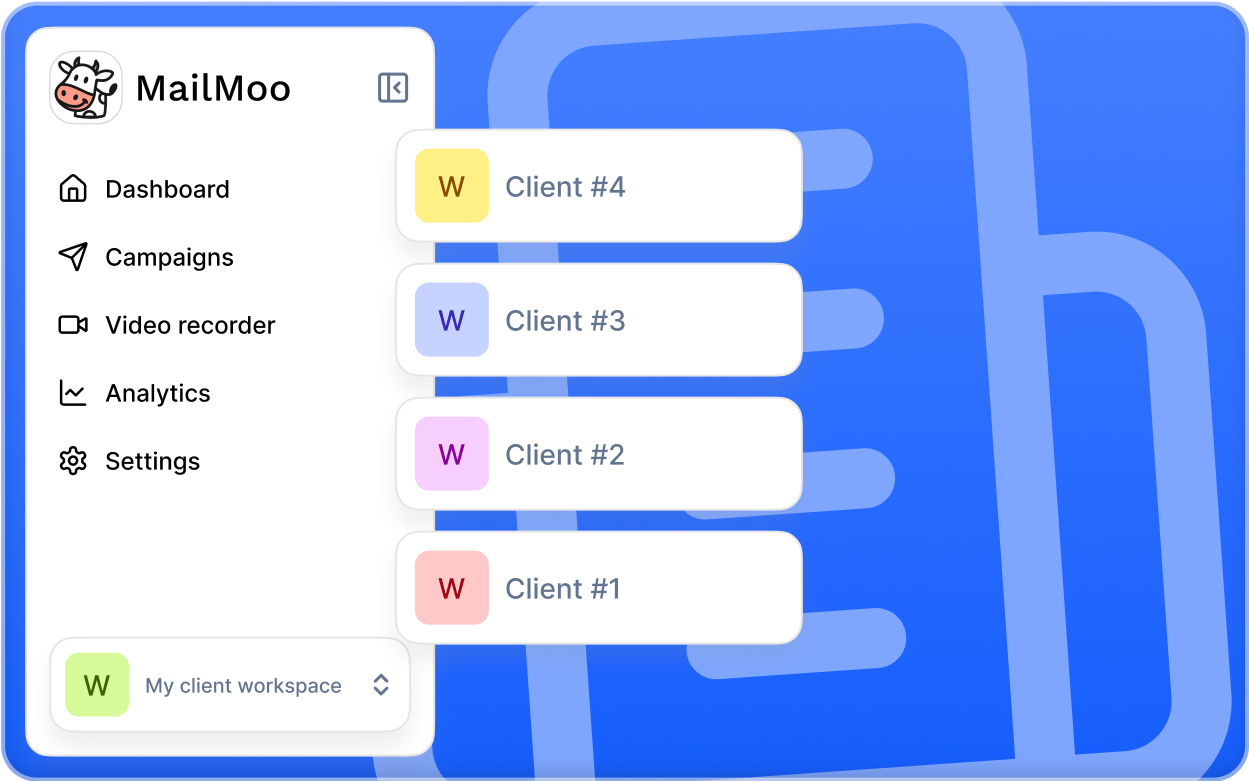Click the MailMoo cow logo
This screenshot has height=781, width=1249.
coord(85,87)
